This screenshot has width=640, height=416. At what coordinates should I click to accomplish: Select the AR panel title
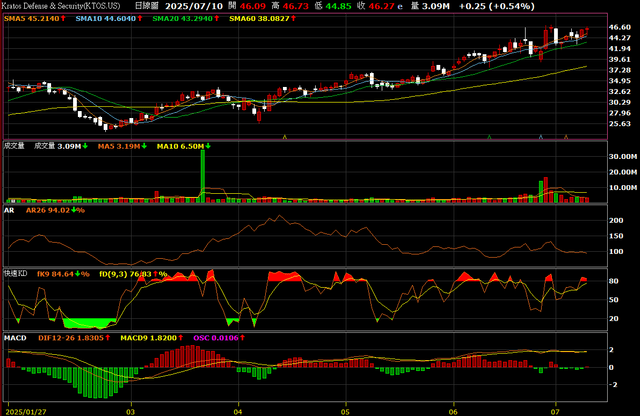(x=11, y=210)
